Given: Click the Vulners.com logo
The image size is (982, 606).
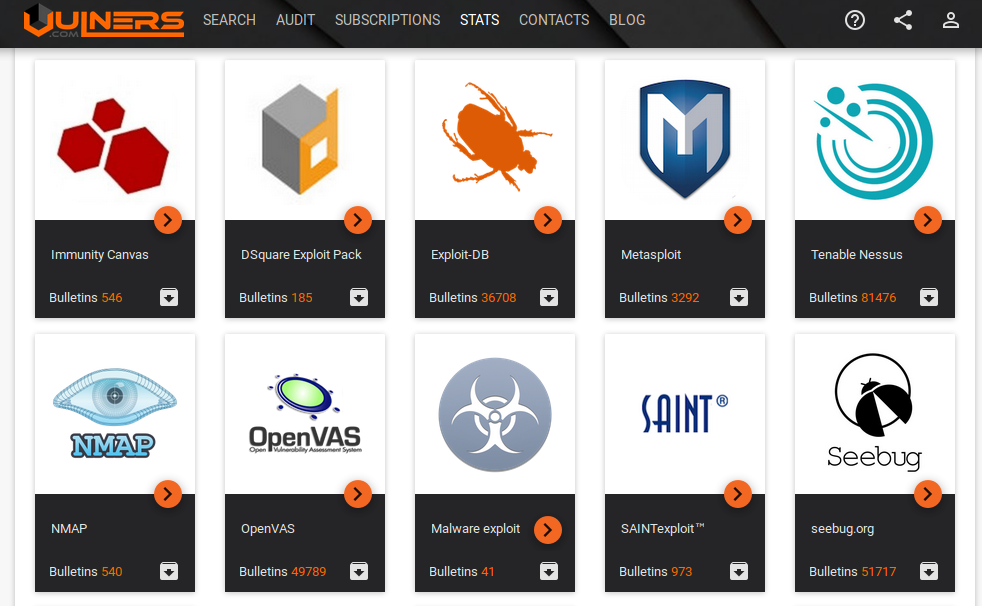Looking at the screenshot, I should coord(103,21).
